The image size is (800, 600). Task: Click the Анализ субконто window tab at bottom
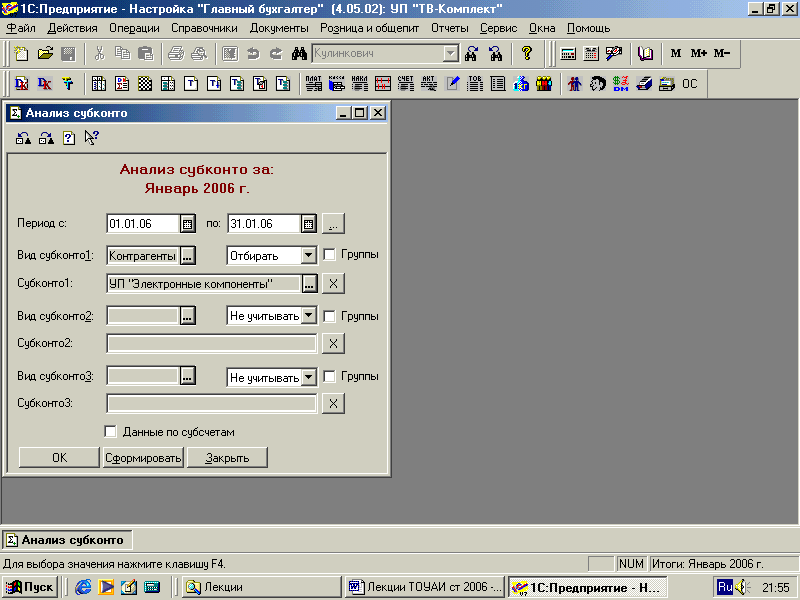pos(67,540)
